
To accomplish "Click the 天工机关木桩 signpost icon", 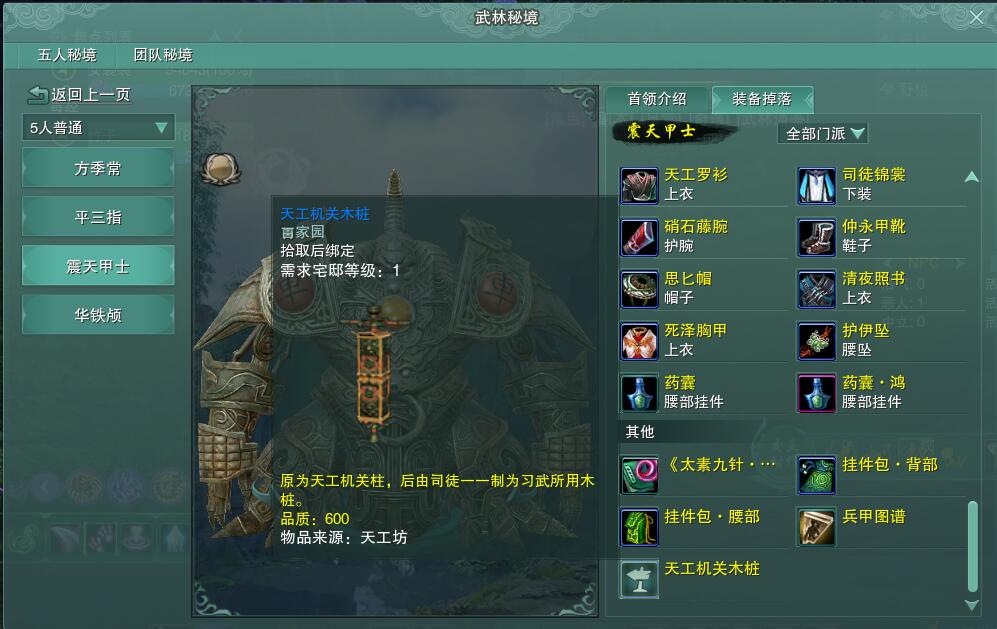I will click(639, 579).
